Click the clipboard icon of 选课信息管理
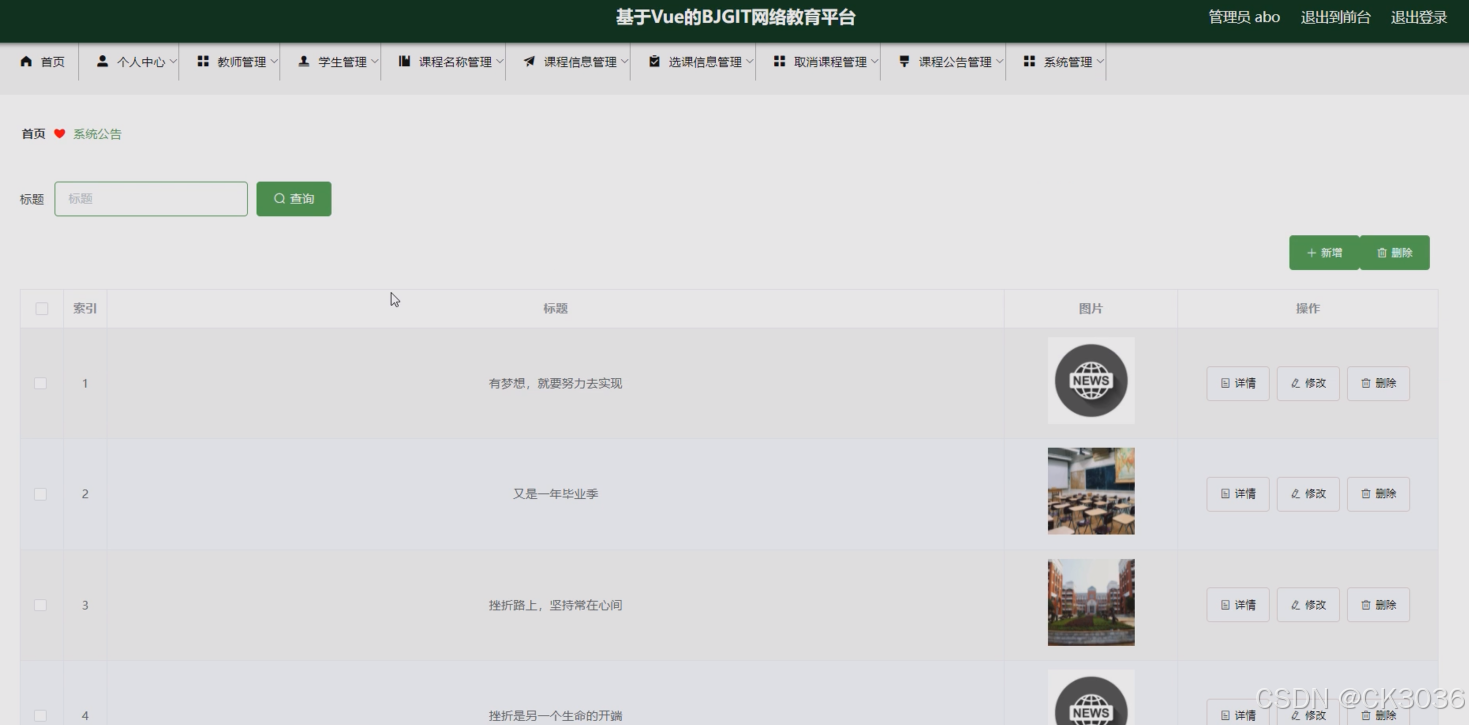 (654, 61)
